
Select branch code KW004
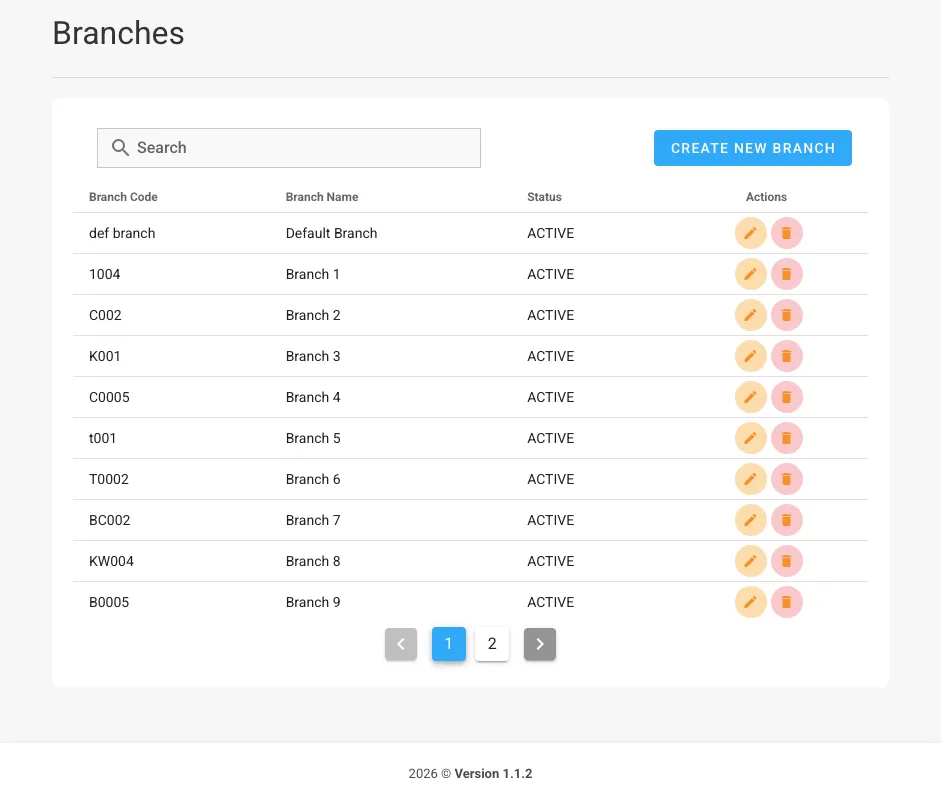coord(111,561)
